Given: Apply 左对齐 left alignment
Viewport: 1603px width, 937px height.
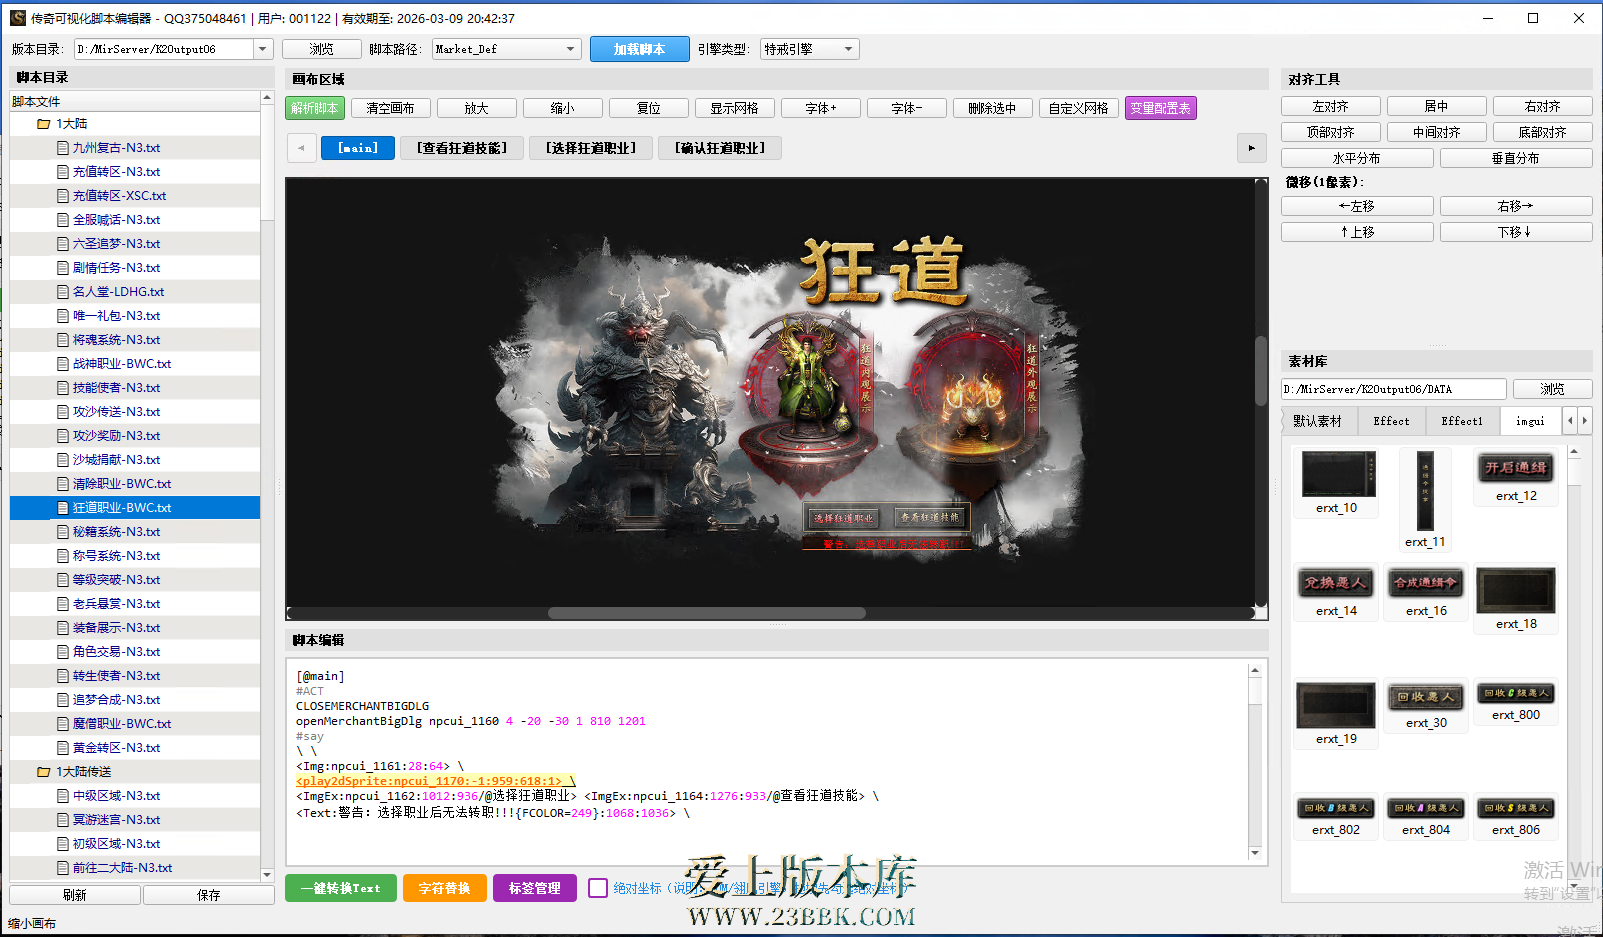Looking at the screenshot, I should [1329, 105].
